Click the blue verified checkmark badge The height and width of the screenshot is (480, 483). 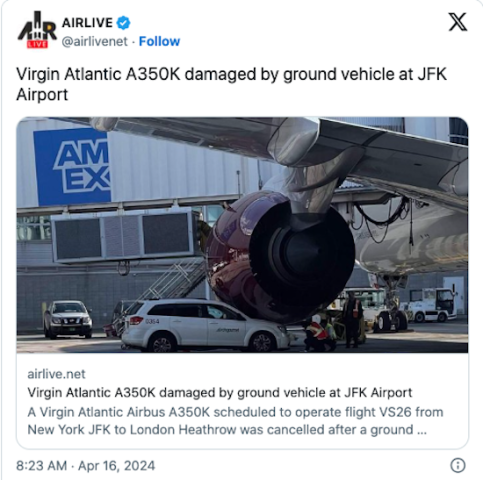pyautogui.click(x=123, y=23)
